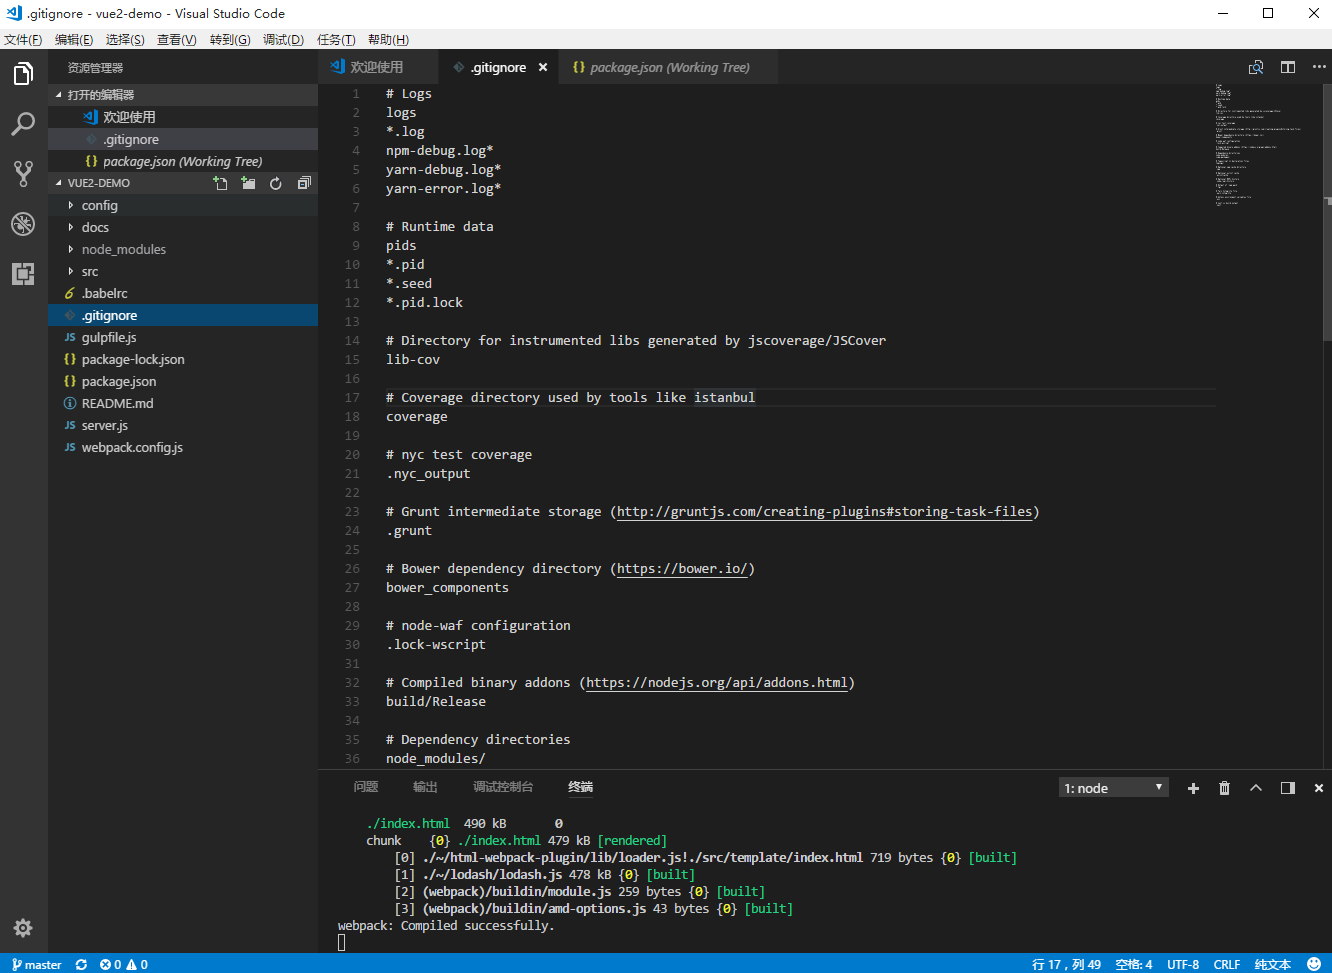
Task: Open the Debug menu (调试)
Action: [x=283, y=40]
